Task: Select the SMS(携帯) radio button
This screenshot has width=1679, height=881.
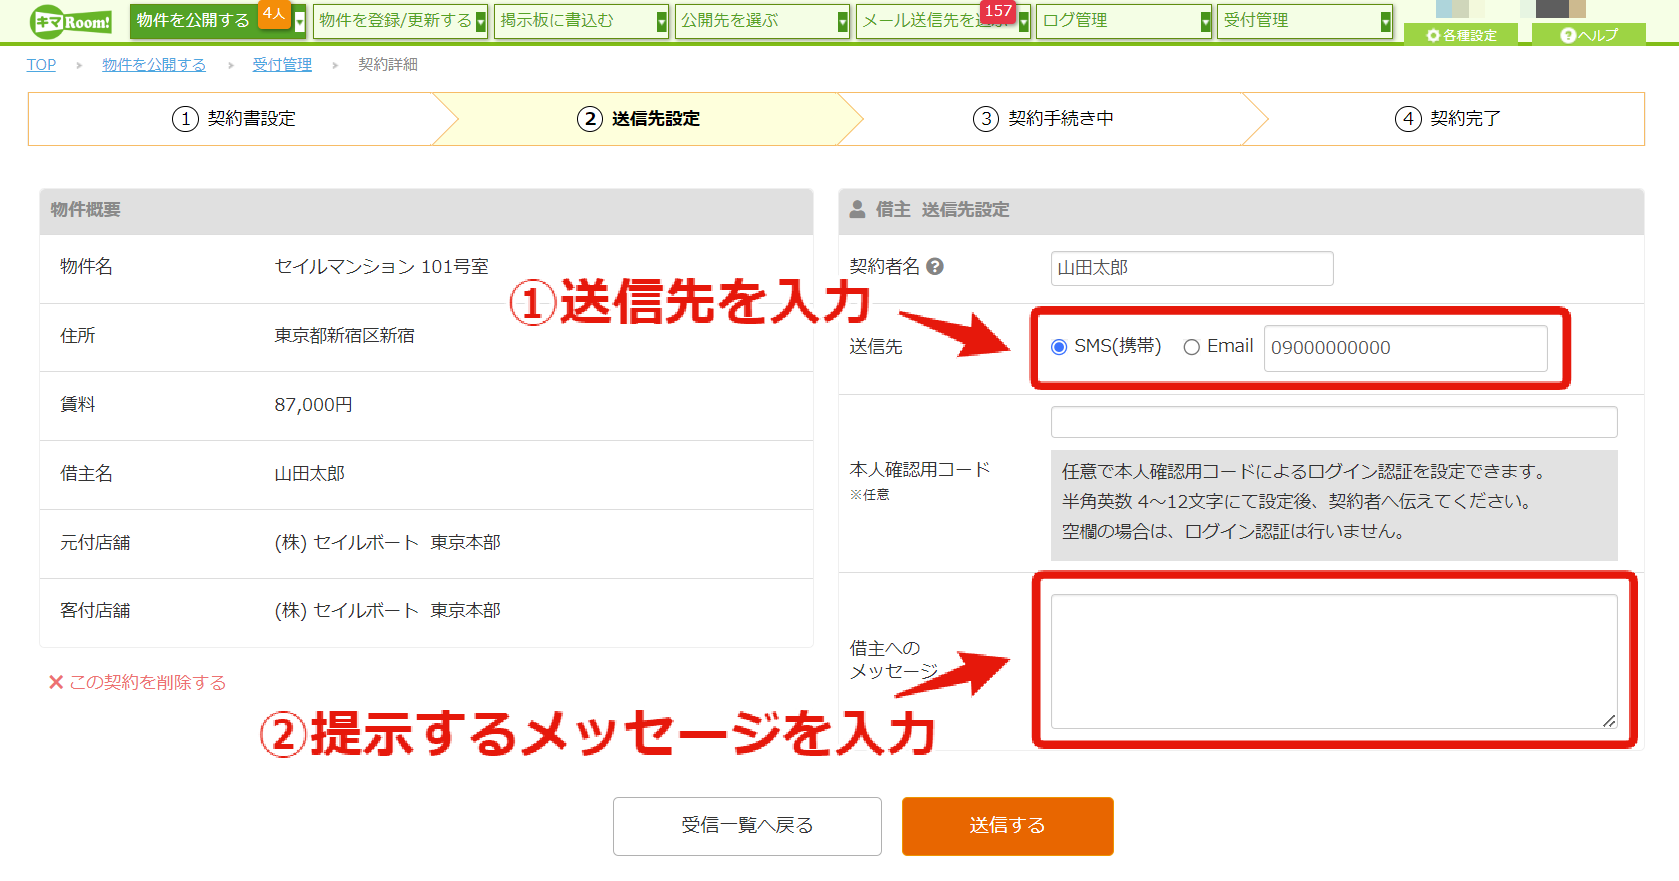Action: point(1059,347)
